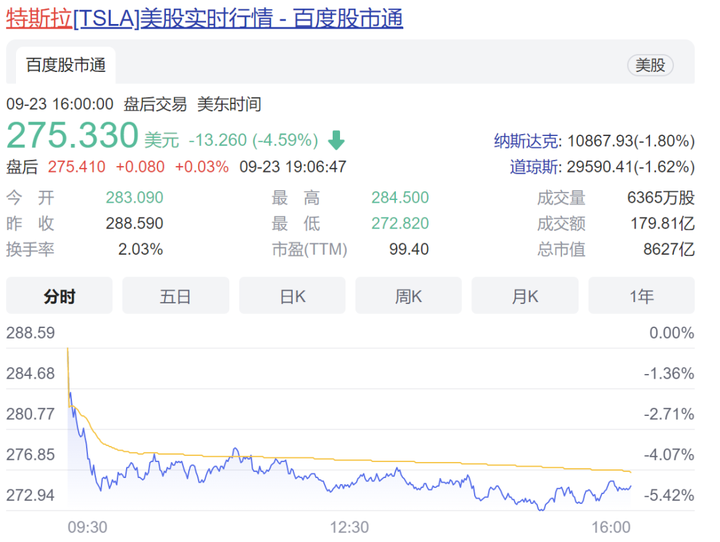The height and width of the screenshot is (542, 720).
Task: Switch to the 五日 chart tab
Action: pos(175,296)
